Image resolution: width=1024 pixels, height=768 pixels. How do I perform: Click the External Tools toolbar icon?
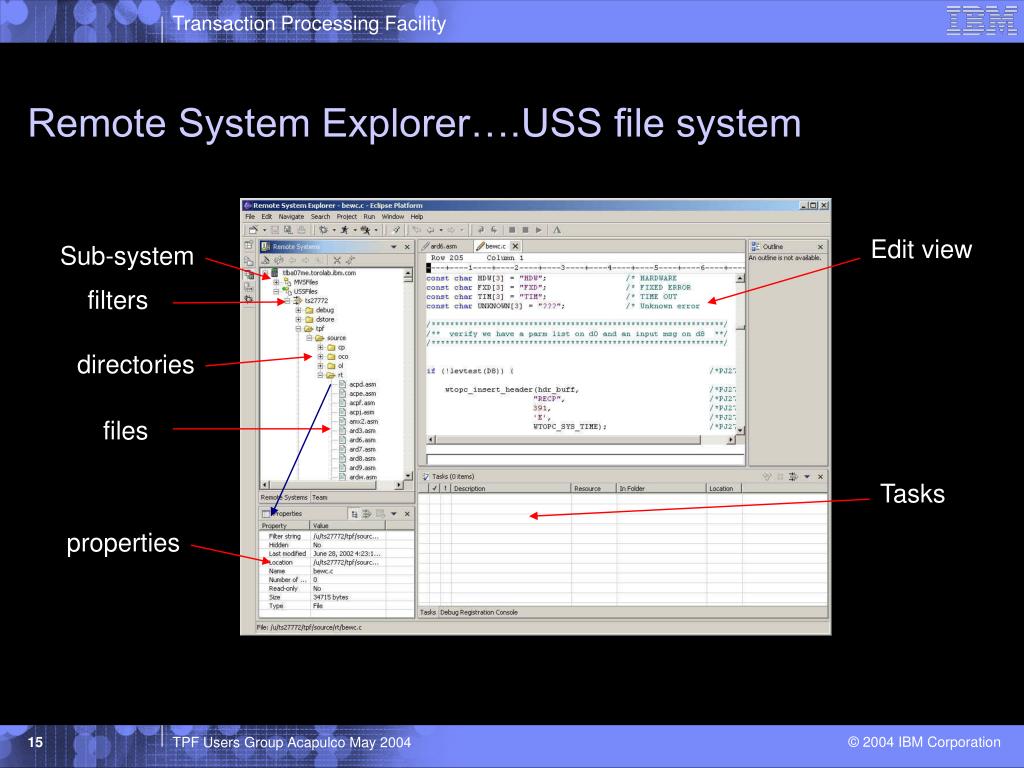[x=365, y=230]
